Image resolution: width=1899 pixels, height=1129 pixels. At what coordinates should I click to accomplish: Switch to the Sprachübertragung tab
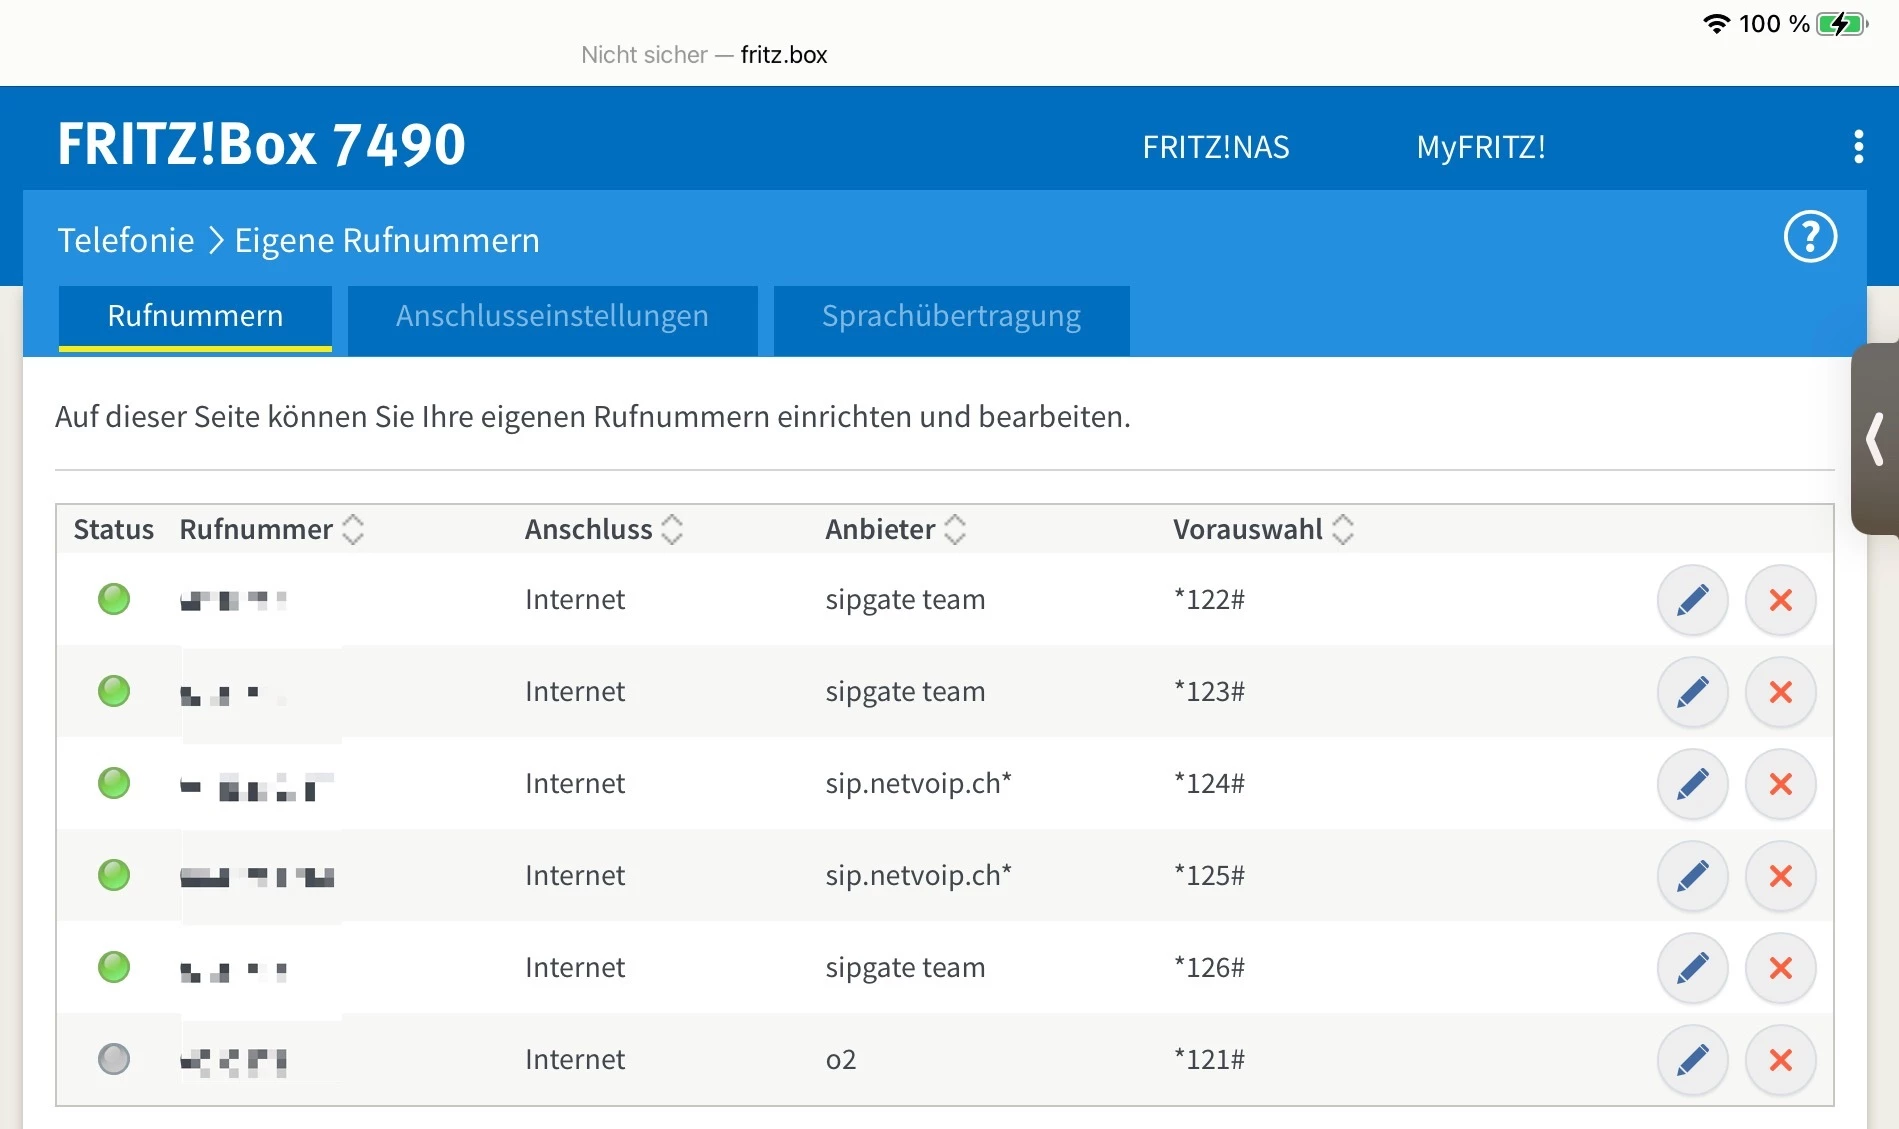[x=951, y=317]
